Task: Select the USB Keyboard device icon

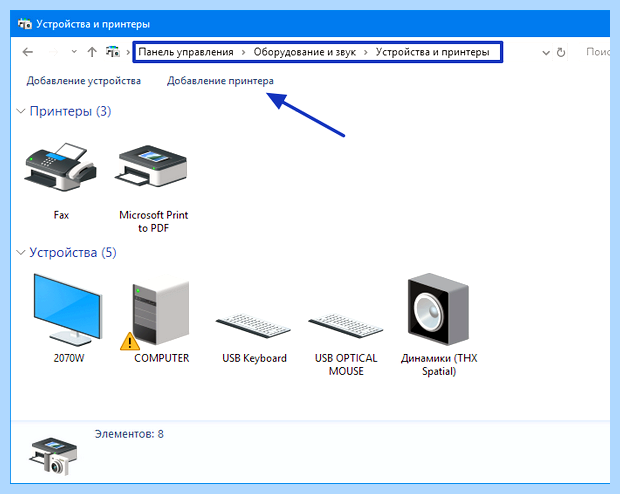Action: click(253, 325)
